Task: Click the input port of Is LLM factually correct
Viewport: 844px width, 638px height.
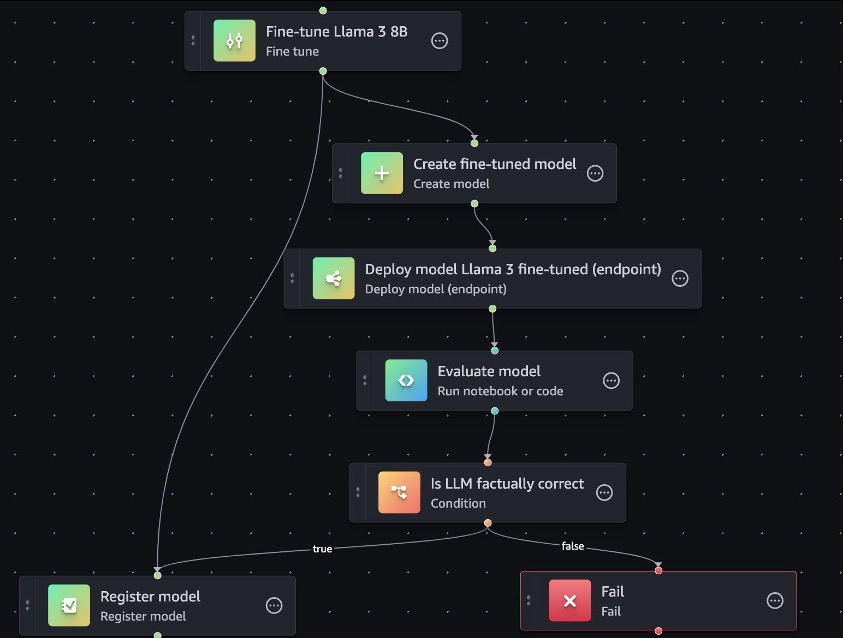Action: pos(488,462)
